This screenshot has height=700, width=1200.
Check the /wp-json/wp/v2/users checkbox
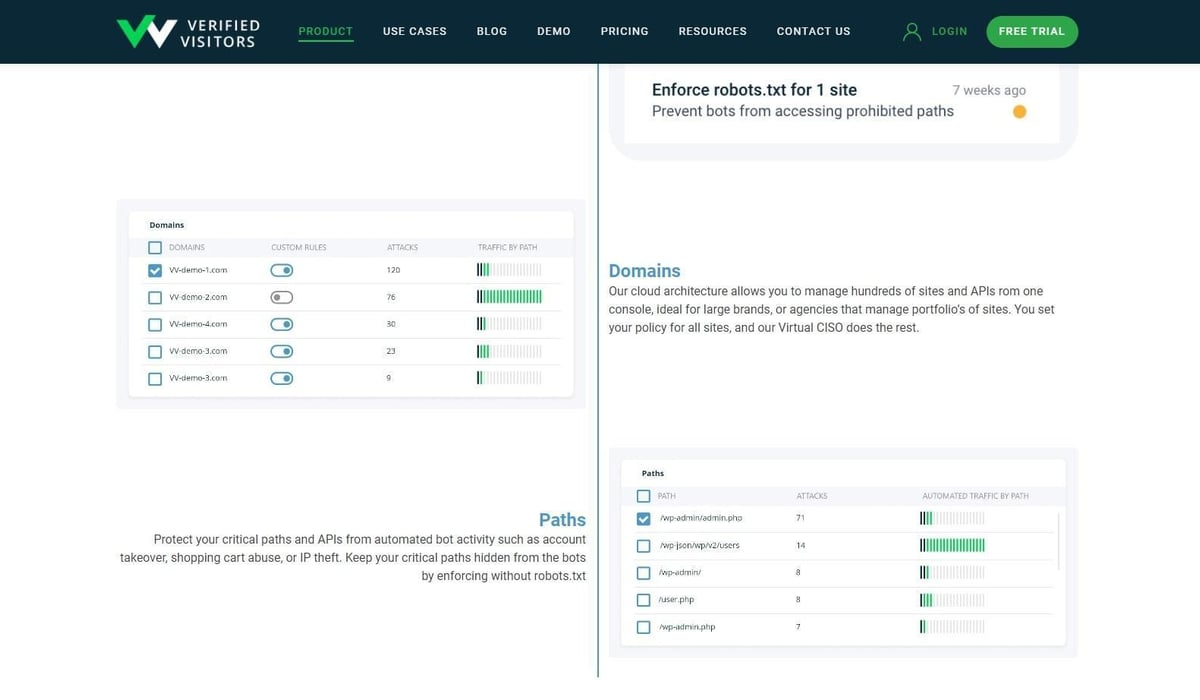[x=643, y=546]
